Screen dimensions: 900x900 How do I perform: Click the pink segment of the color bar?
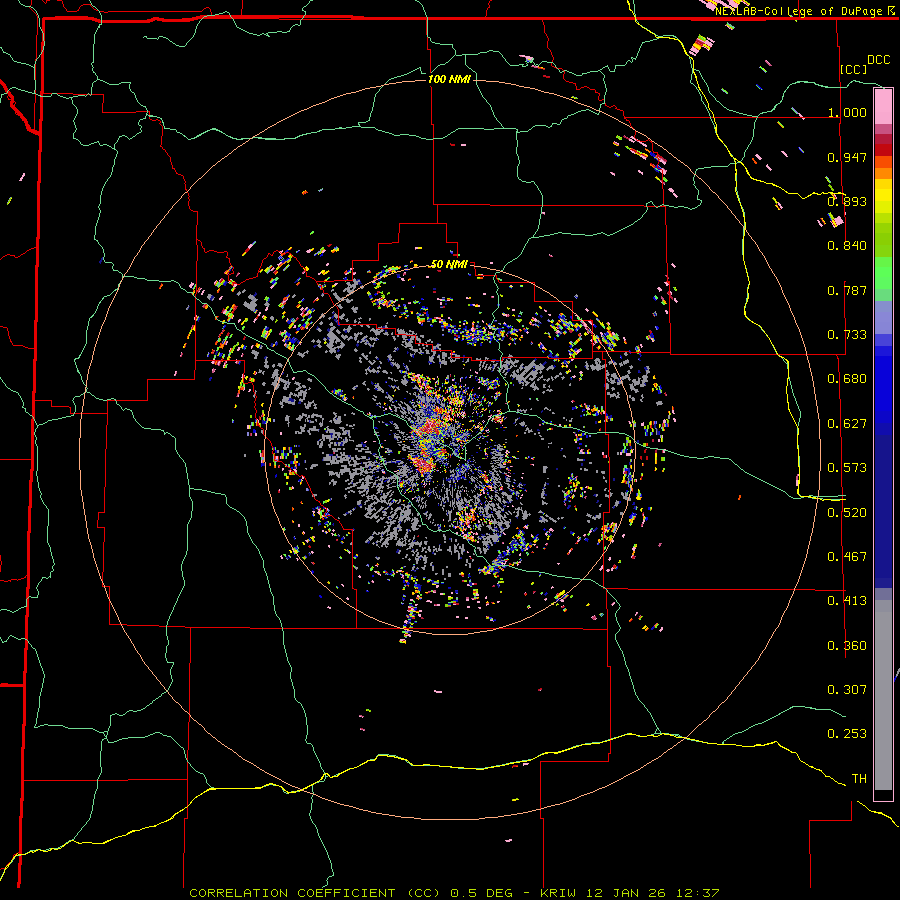coord(883,107)
